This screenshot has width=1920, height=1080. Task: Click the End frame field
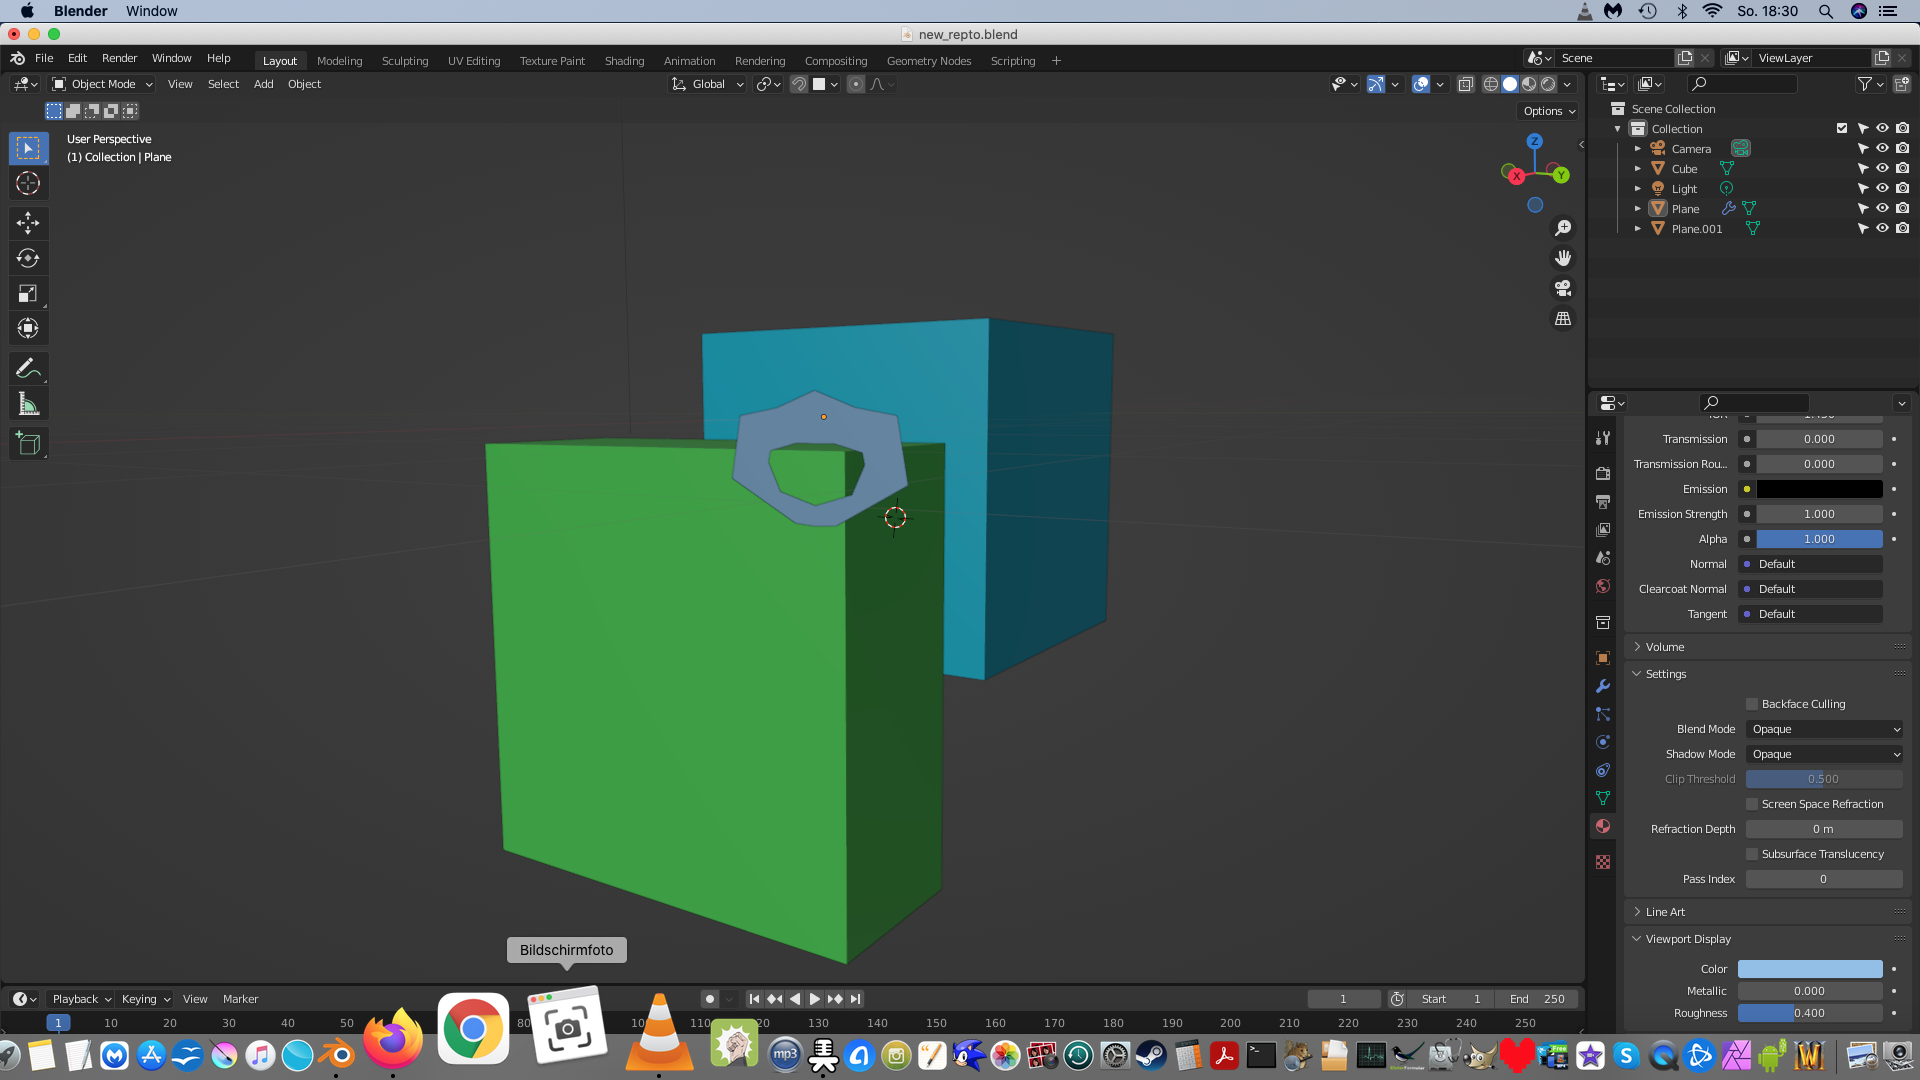[x=1537, y=999]
